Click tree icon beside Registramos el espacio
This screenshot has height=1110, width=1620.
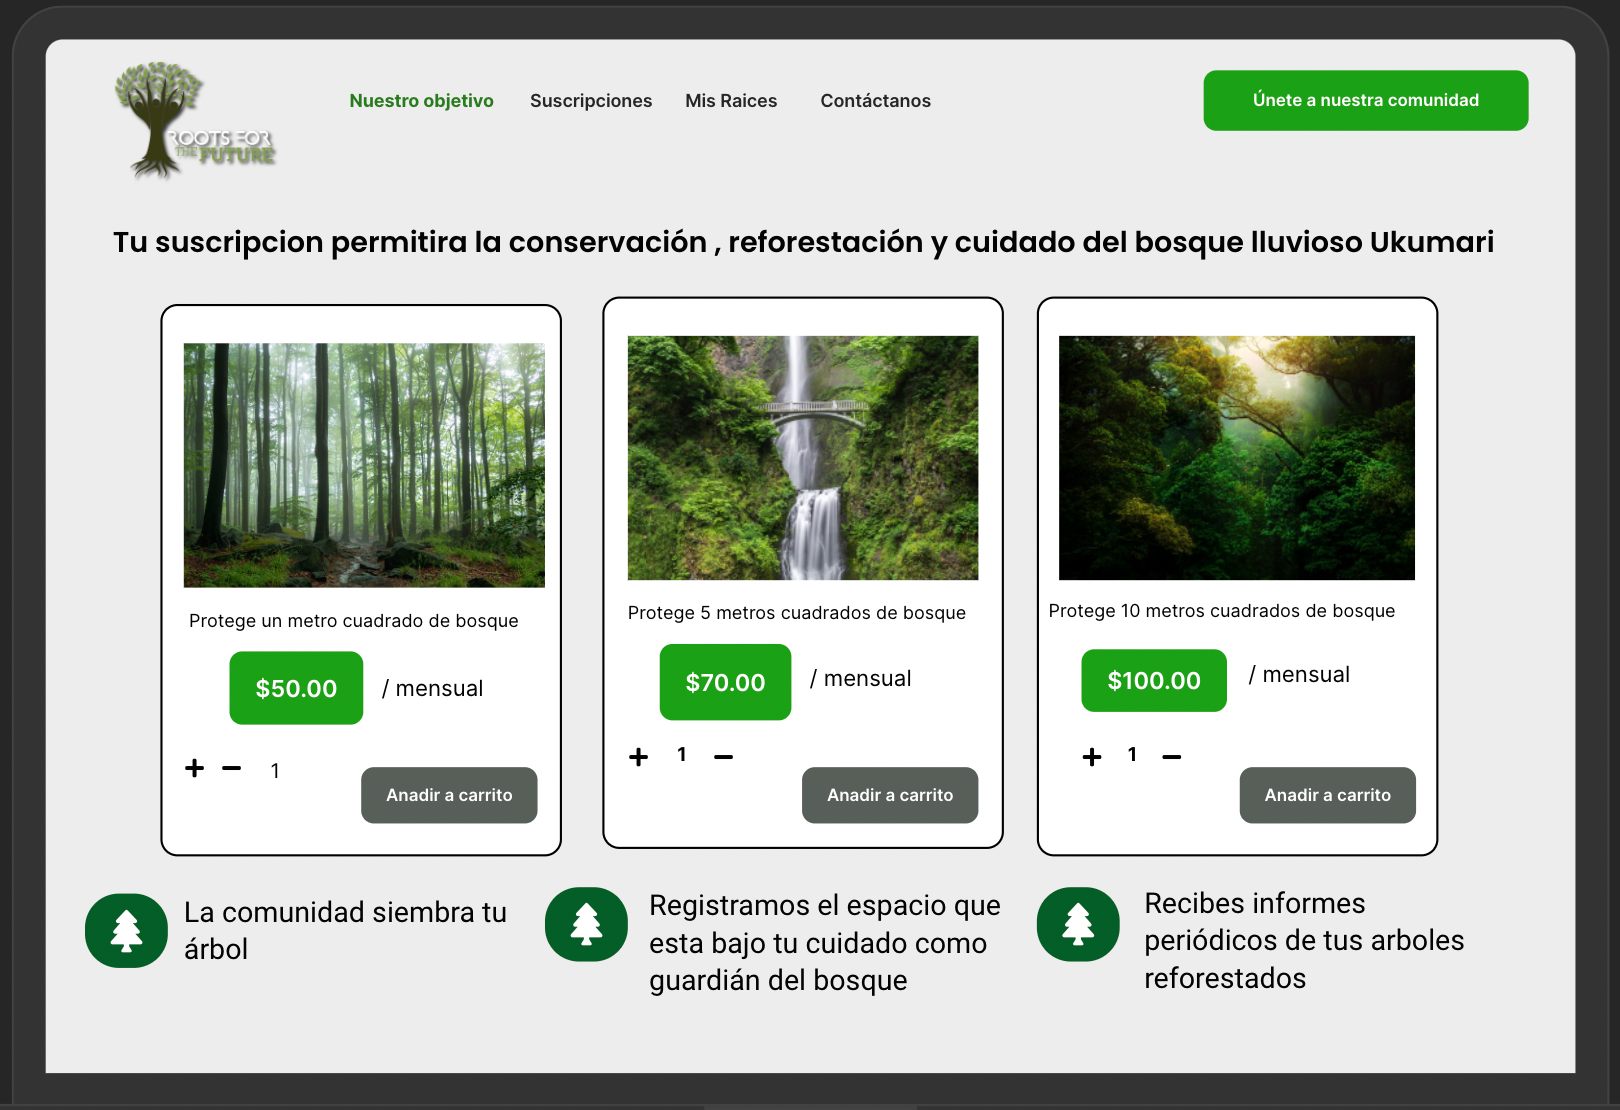(x=586, y=924)
